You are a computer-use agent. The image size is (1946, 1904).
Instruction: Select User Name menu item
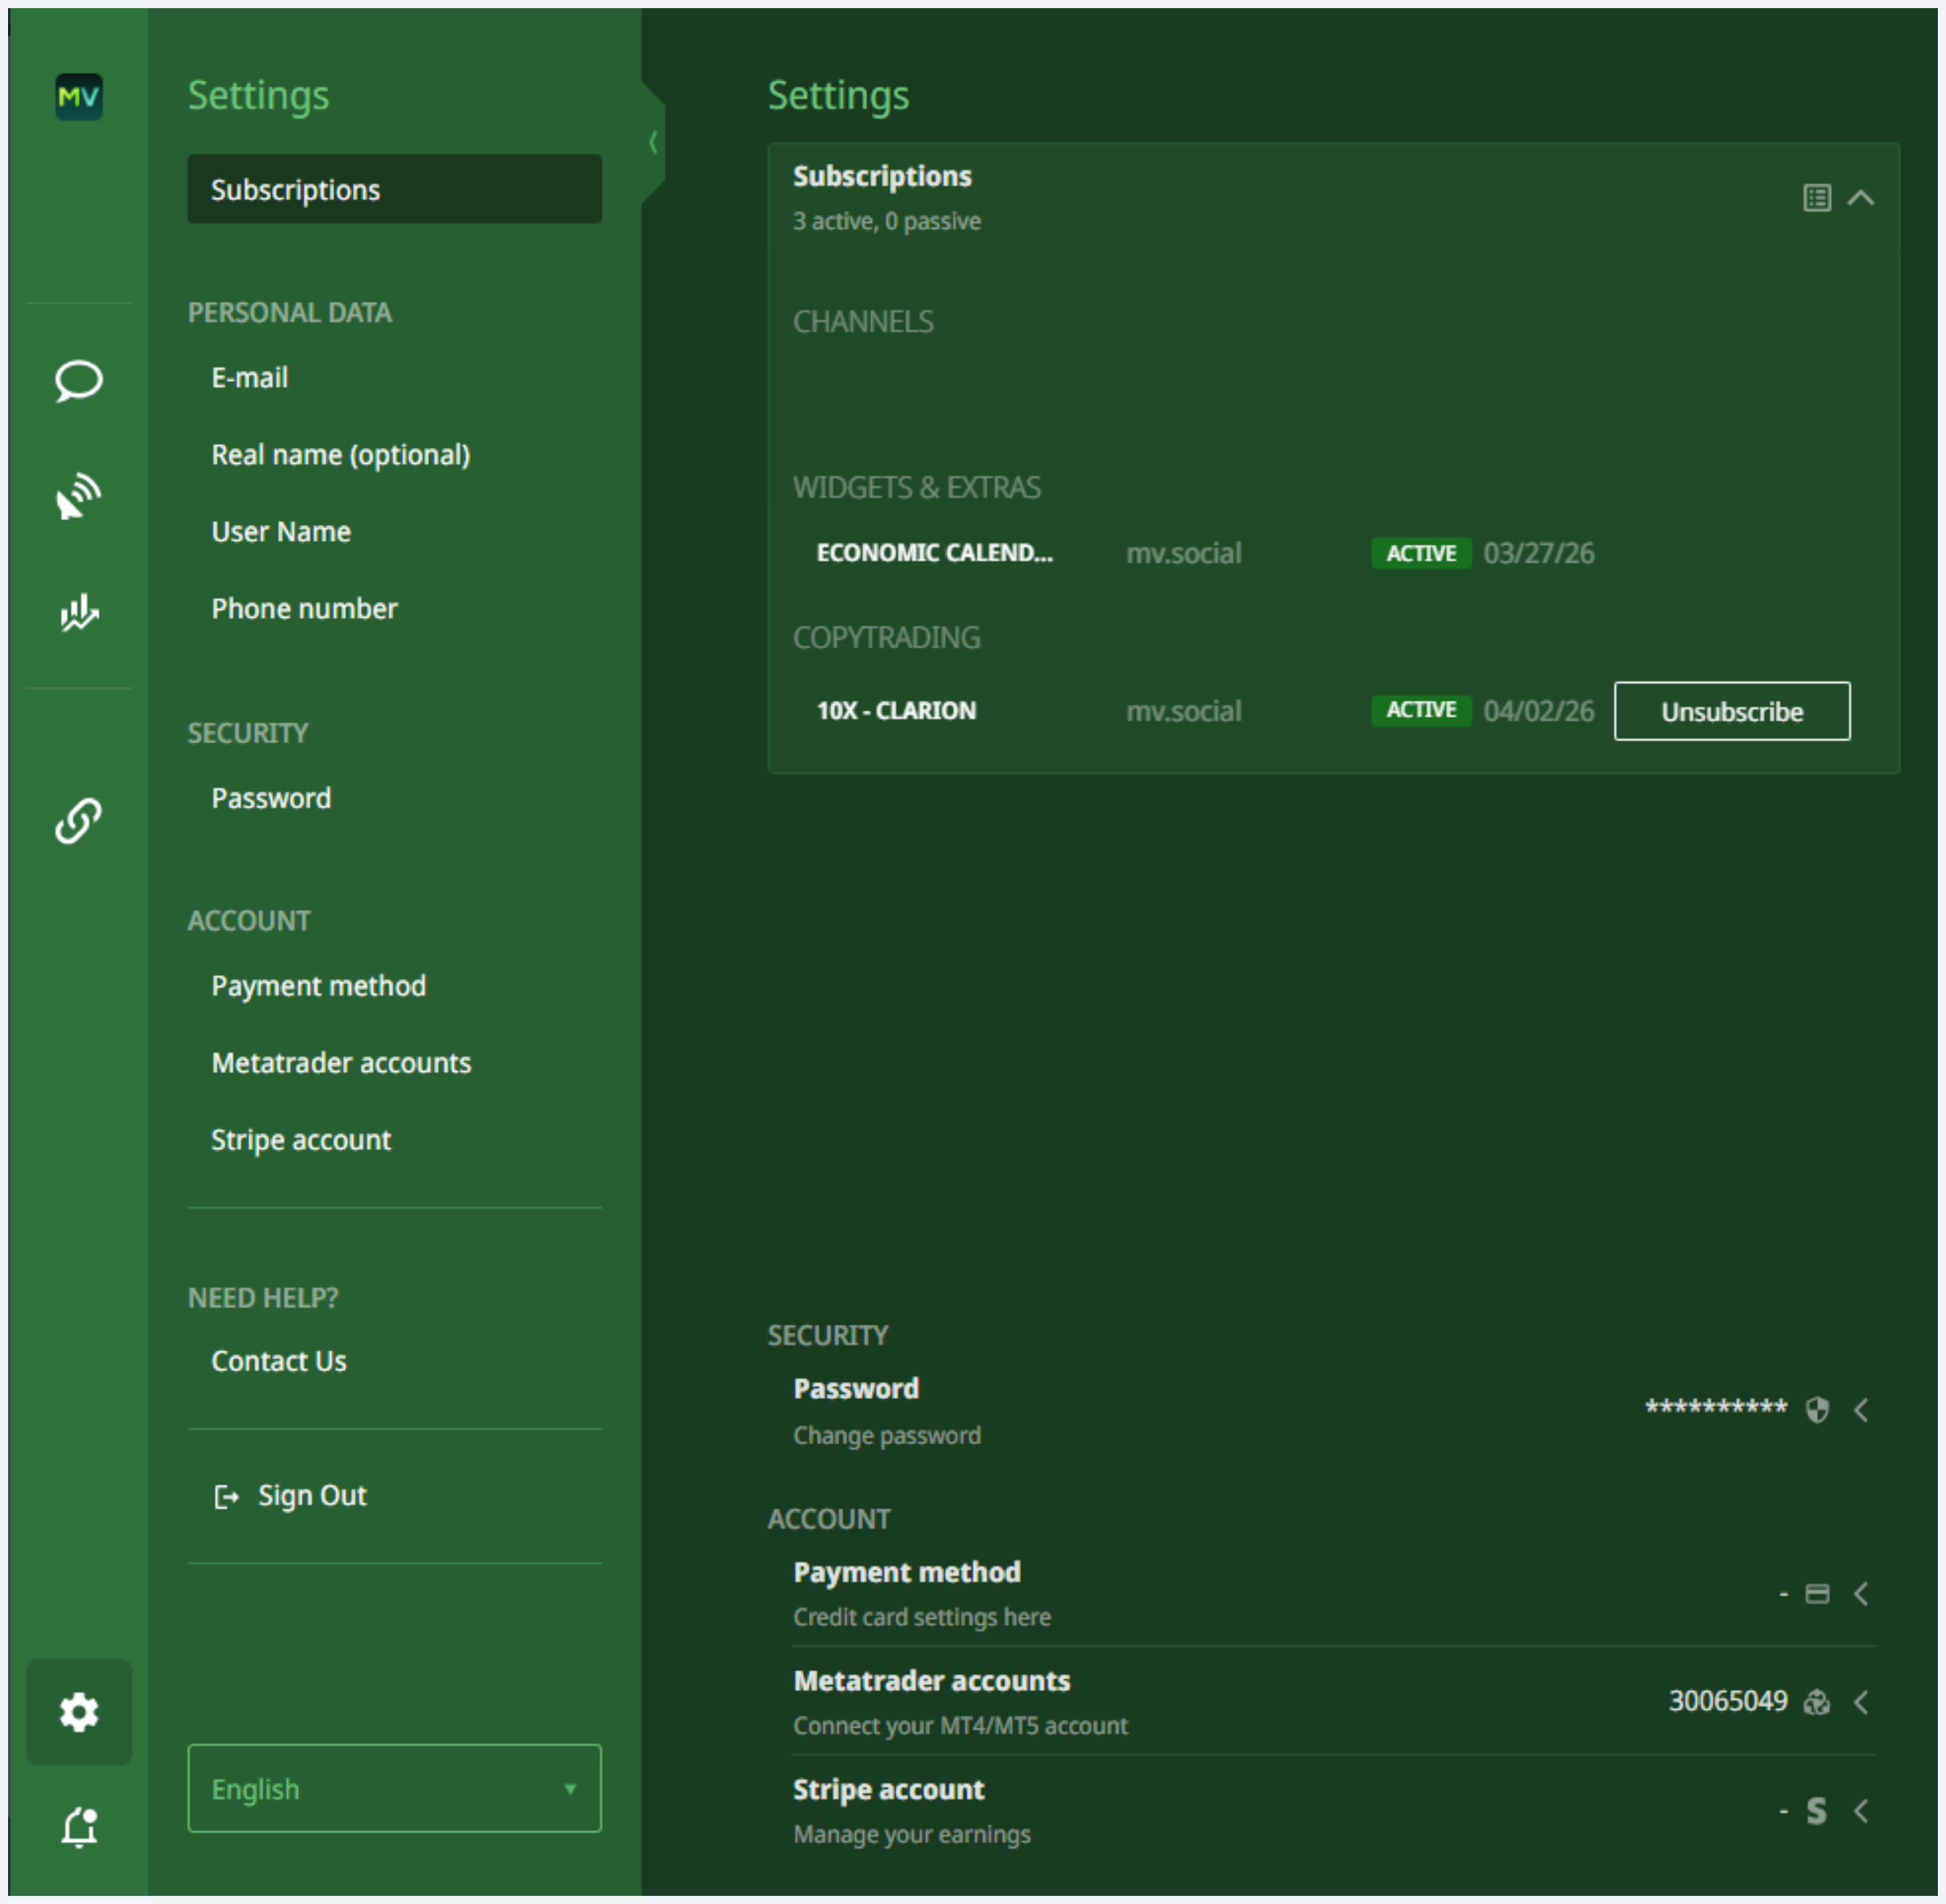(281, 532)
